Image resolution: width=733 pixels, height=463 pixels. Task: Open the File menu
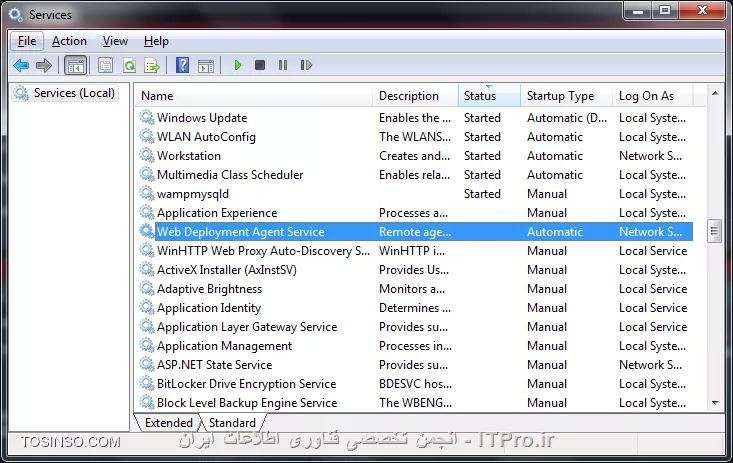[27, 41]
